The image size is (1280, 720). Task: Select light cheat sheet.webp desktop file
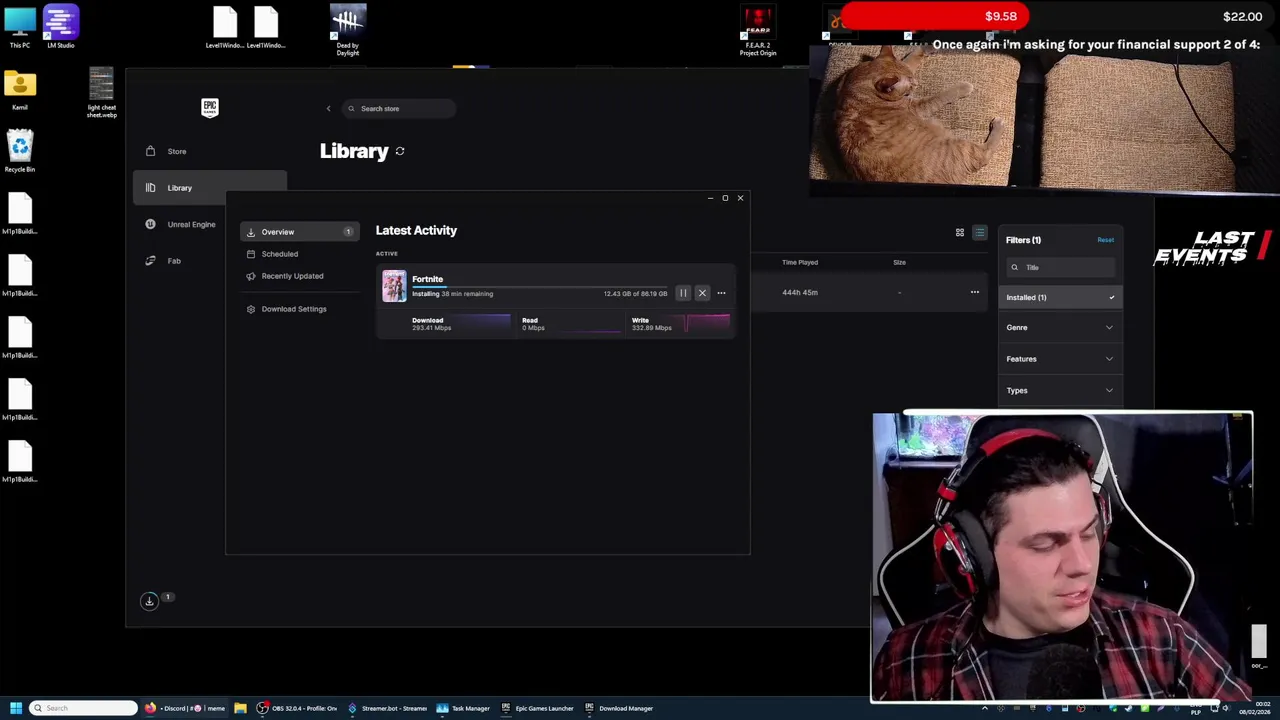[x=101, y=93]
